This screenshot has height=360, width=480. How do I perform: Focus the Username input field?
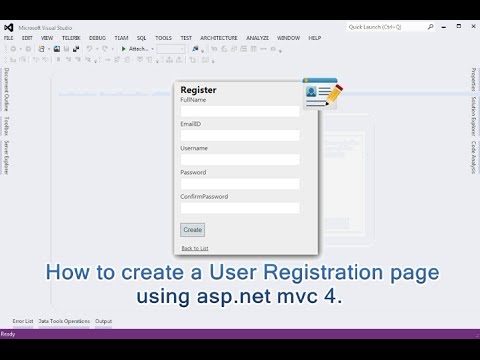click(x=240, y=160)
